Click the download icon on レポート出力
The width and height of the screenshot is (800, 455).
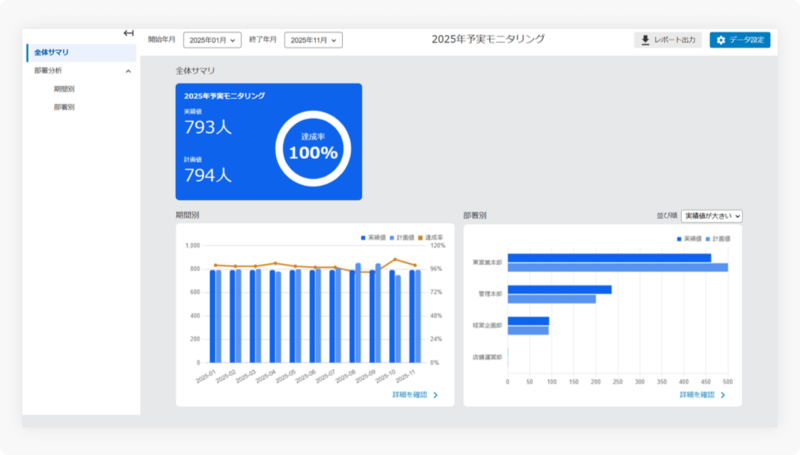pyautogui.click(x=645, y=40)
